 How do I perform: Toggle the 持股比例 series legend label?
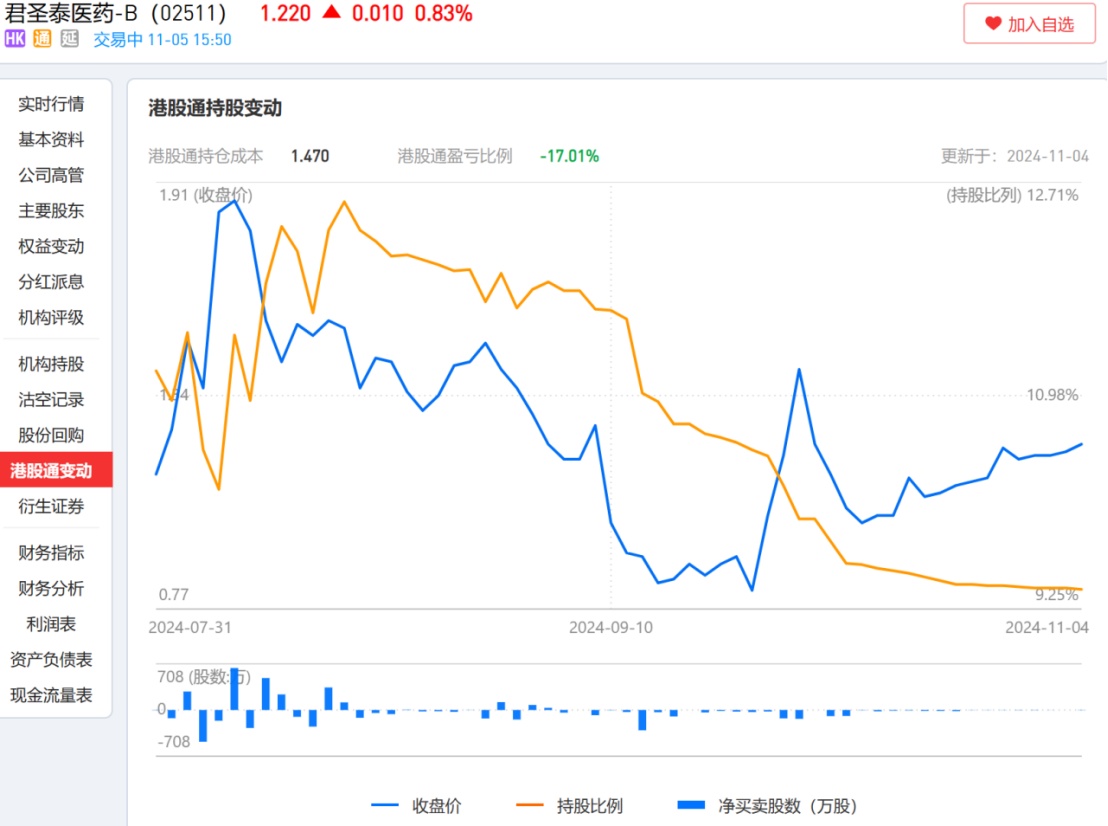coord(589,805)
